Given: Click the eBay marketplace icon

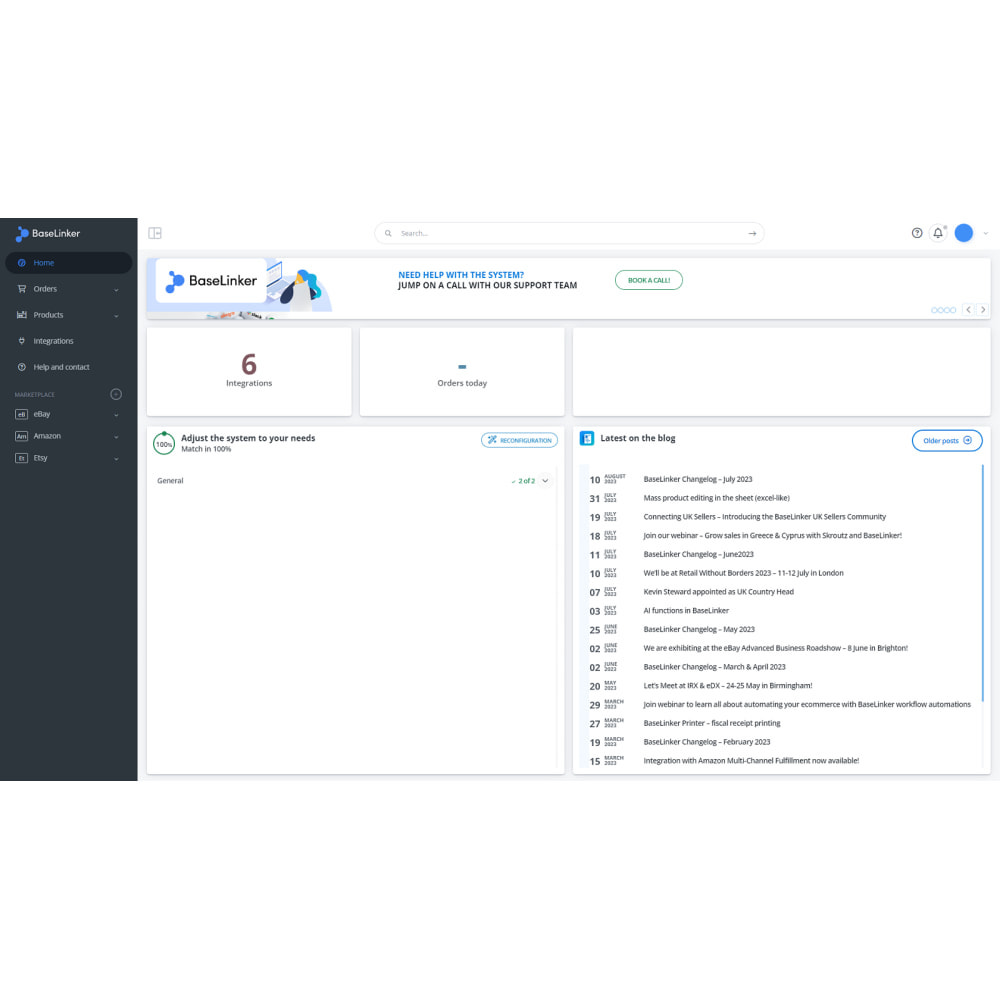Looking at the screenshot, I should (x=22, y=415).
